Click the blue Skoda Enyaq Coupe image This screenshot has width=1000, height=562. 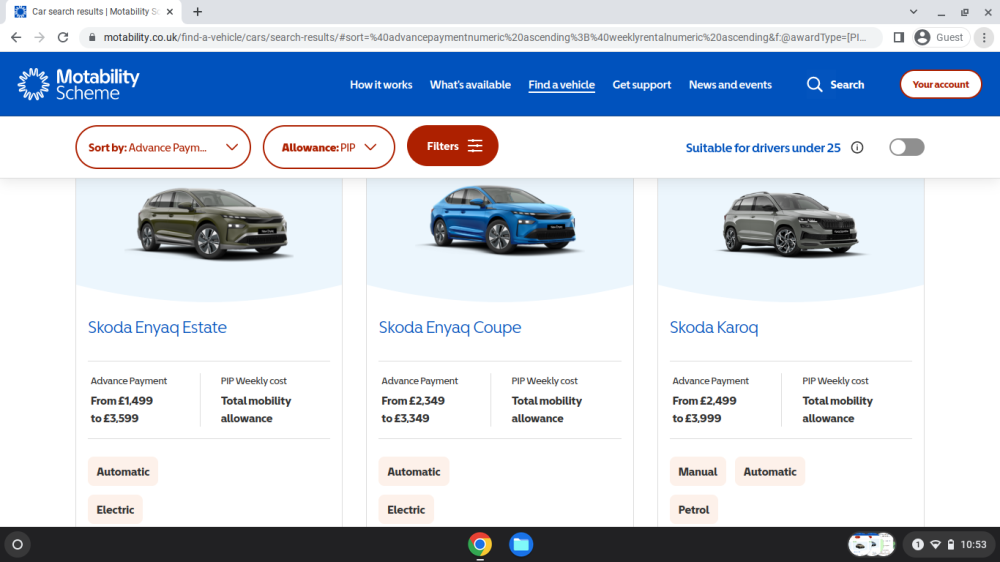pos(502,219)
